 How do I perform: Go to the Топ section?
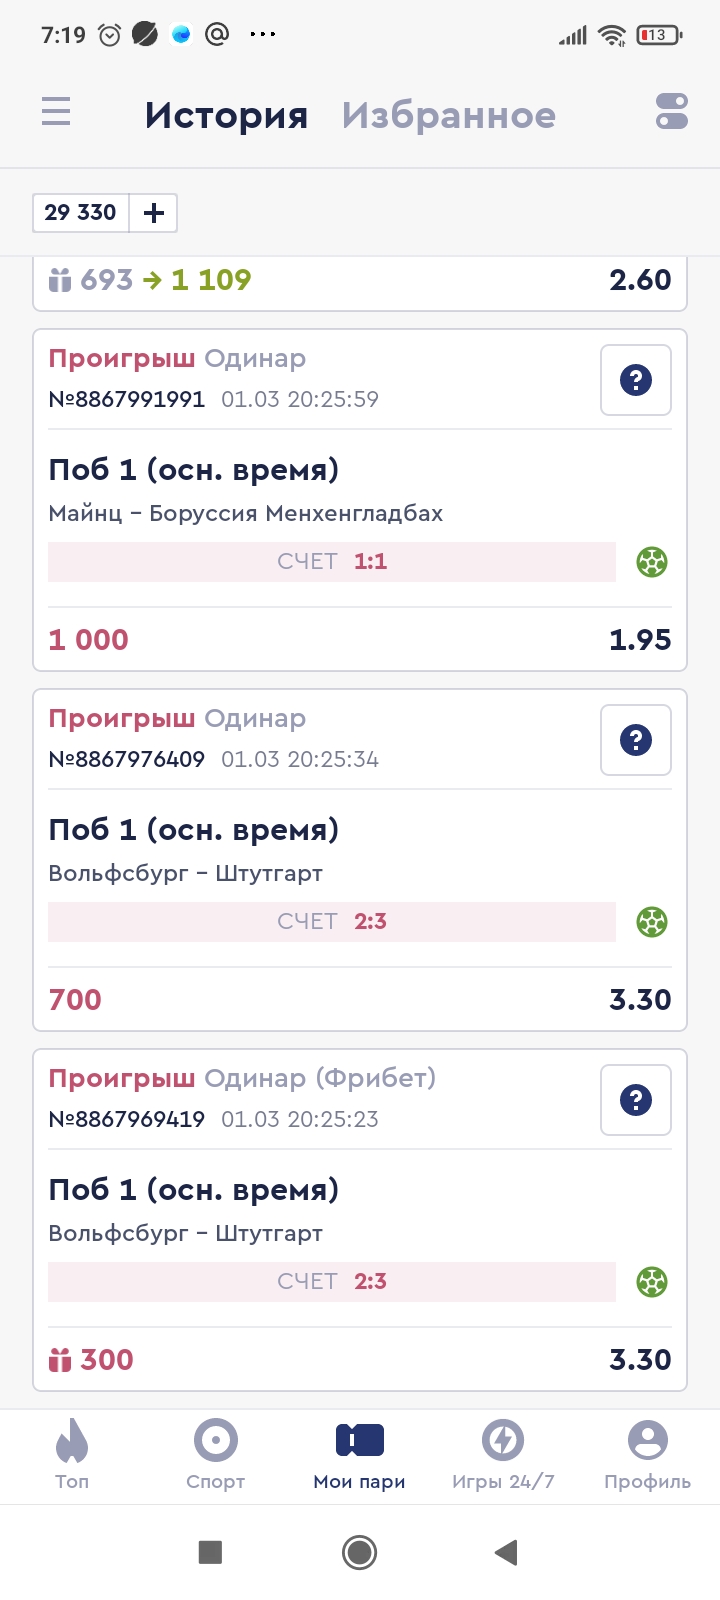pos(72,1456)
